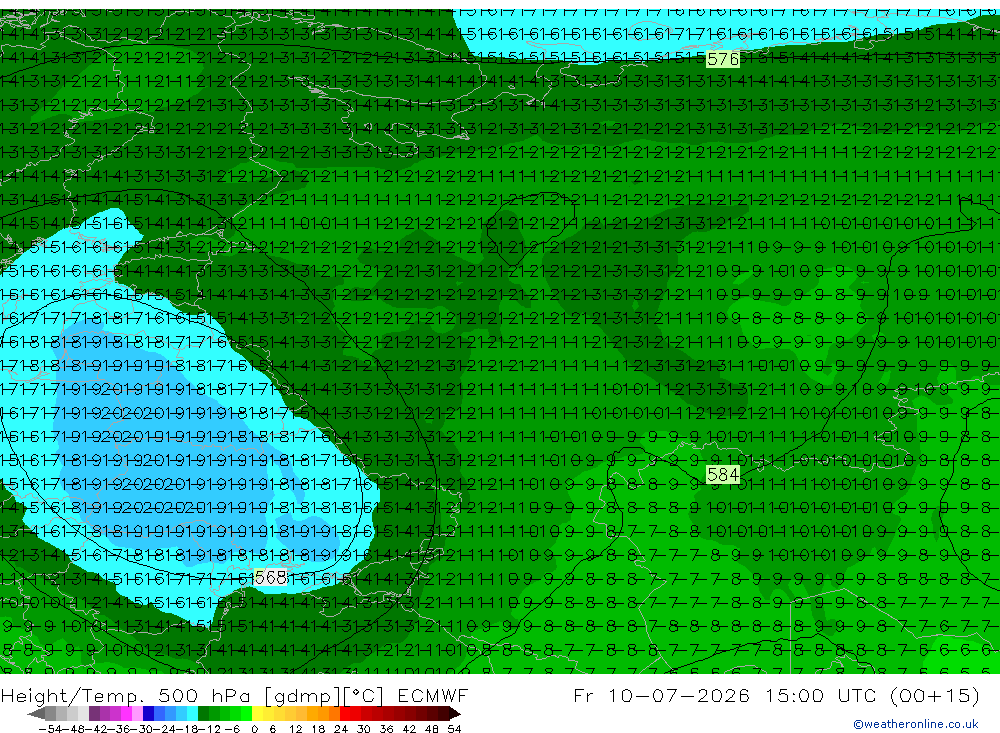Click the left gray arrow of color scale
Viewport: 1000px width, 733px height.
(36, 714)
